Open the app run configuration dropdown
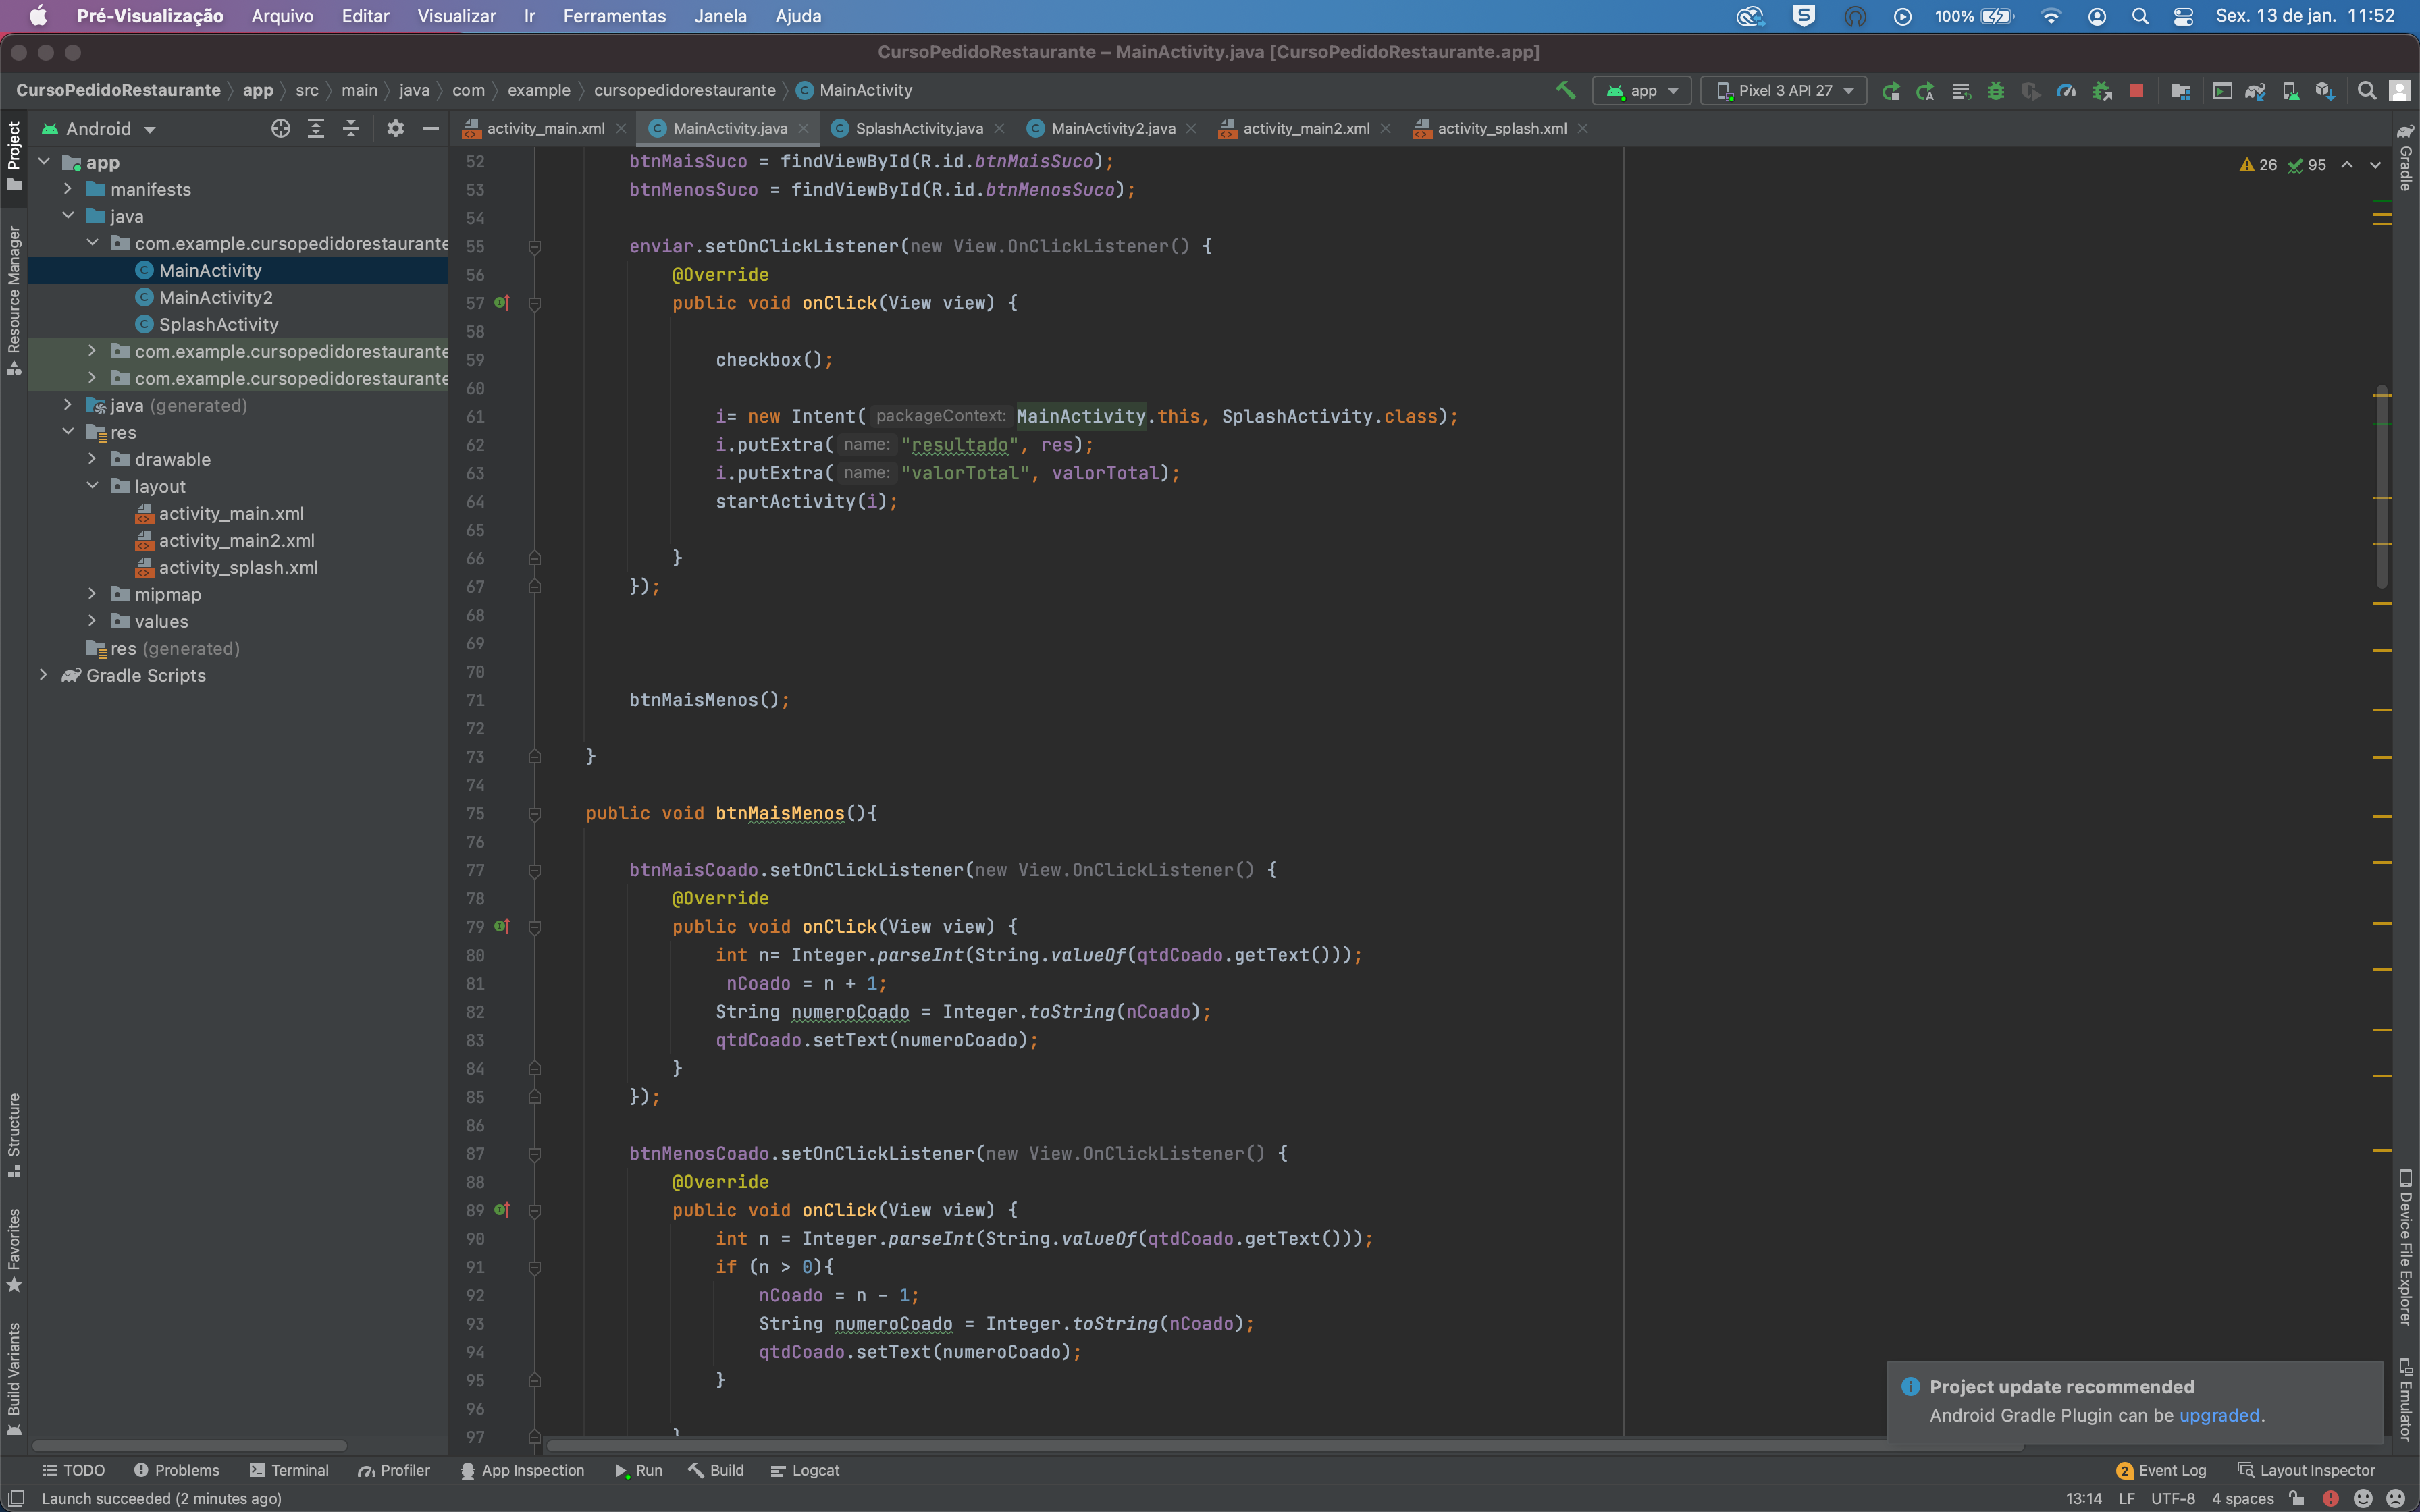 [1642, 91]
